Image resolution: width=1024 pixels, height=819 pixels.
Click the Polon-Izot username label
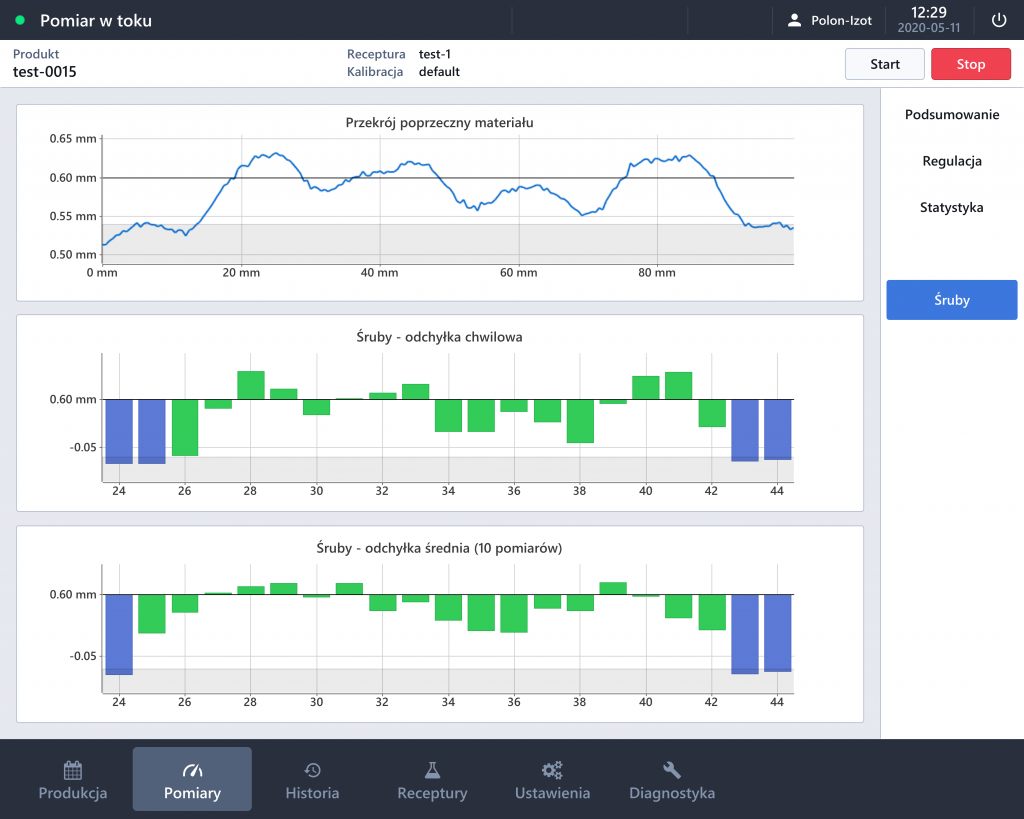click(x=841, y=20)
